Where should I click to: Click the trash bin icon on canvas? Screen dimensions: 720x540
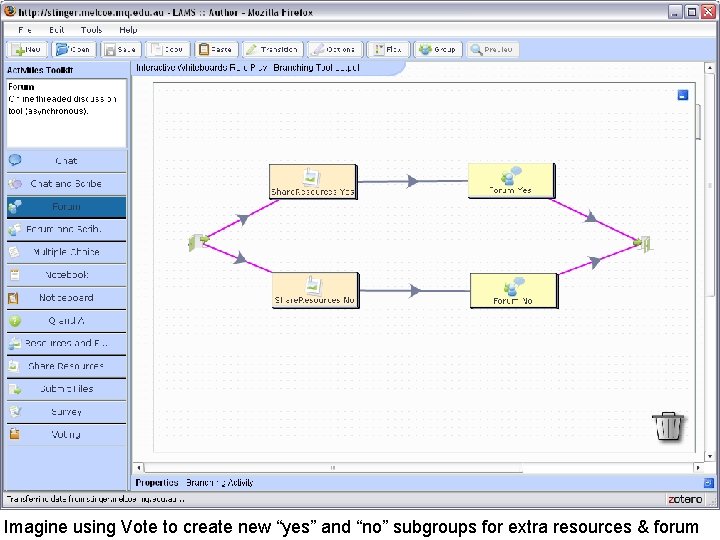[668, 426]
